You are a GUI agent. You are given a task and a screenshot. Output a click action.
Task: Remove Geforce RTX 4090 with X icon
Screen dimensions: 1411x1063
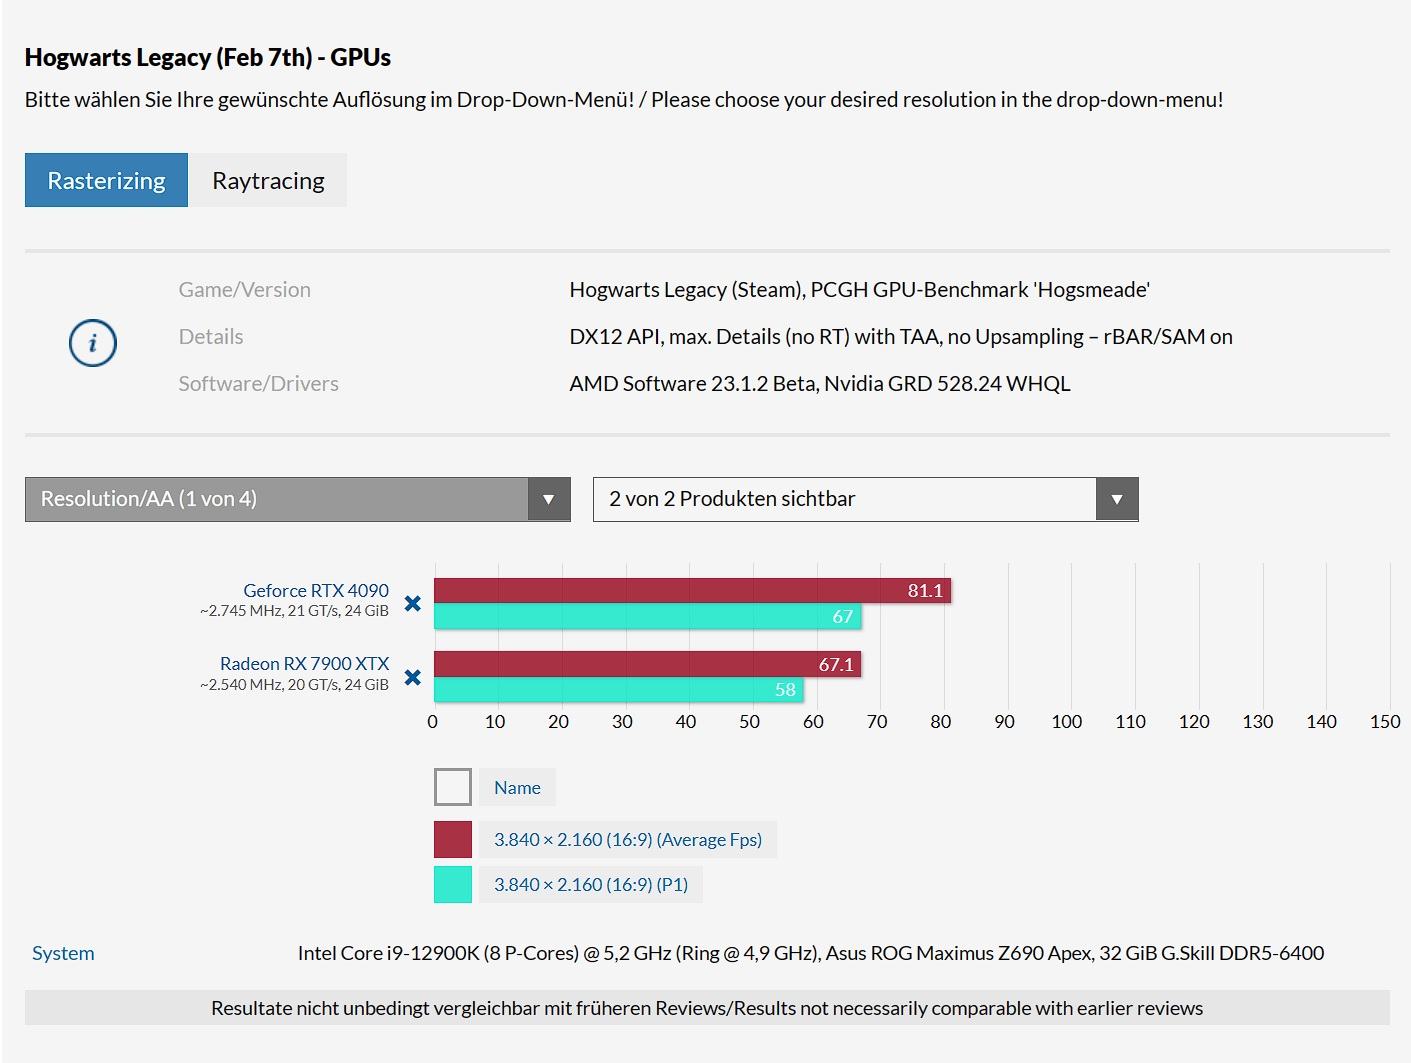click(412, 603)
